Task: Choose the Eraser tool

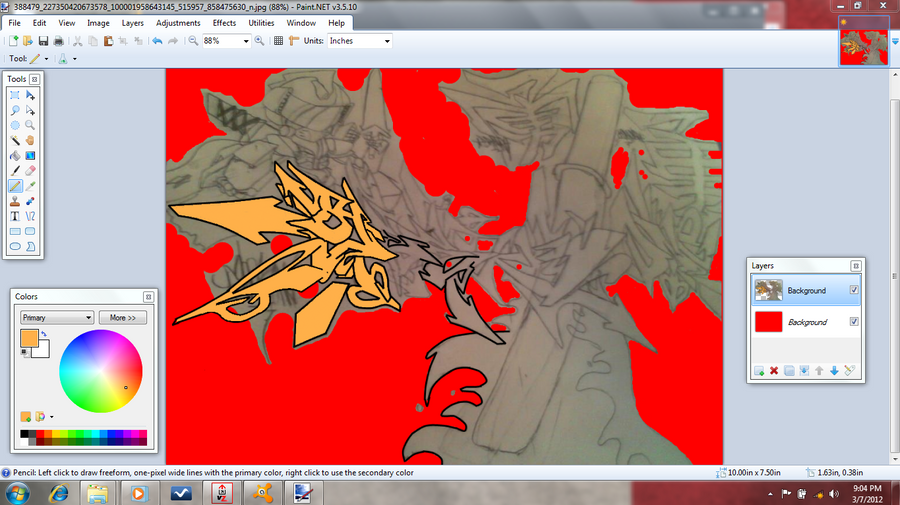Action: coord(30,170)
